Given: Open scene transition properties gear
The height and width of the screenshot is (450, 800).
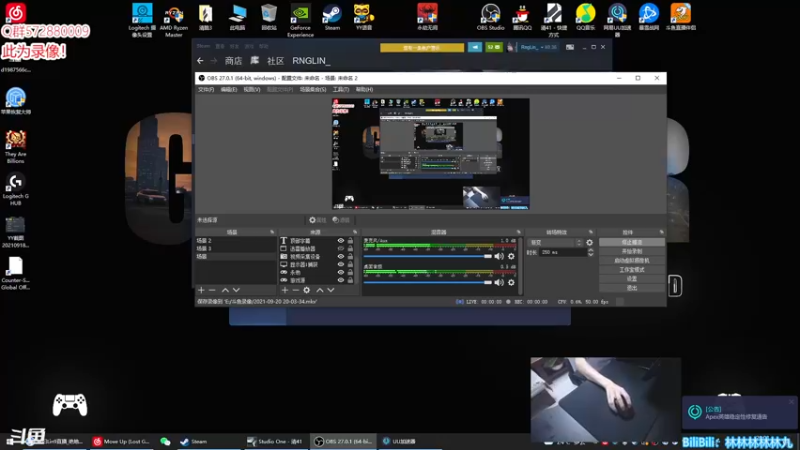Looking at the screenshot, I should point(590,243).
